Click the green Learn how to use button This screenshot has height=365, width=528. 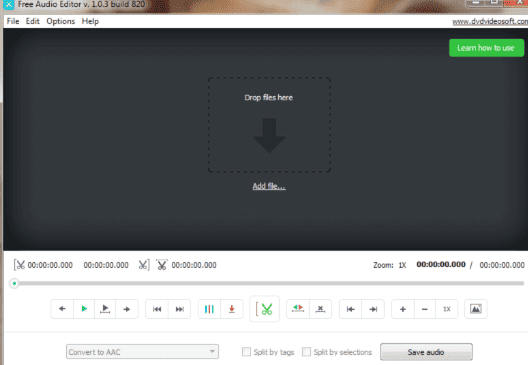(486, 48)
